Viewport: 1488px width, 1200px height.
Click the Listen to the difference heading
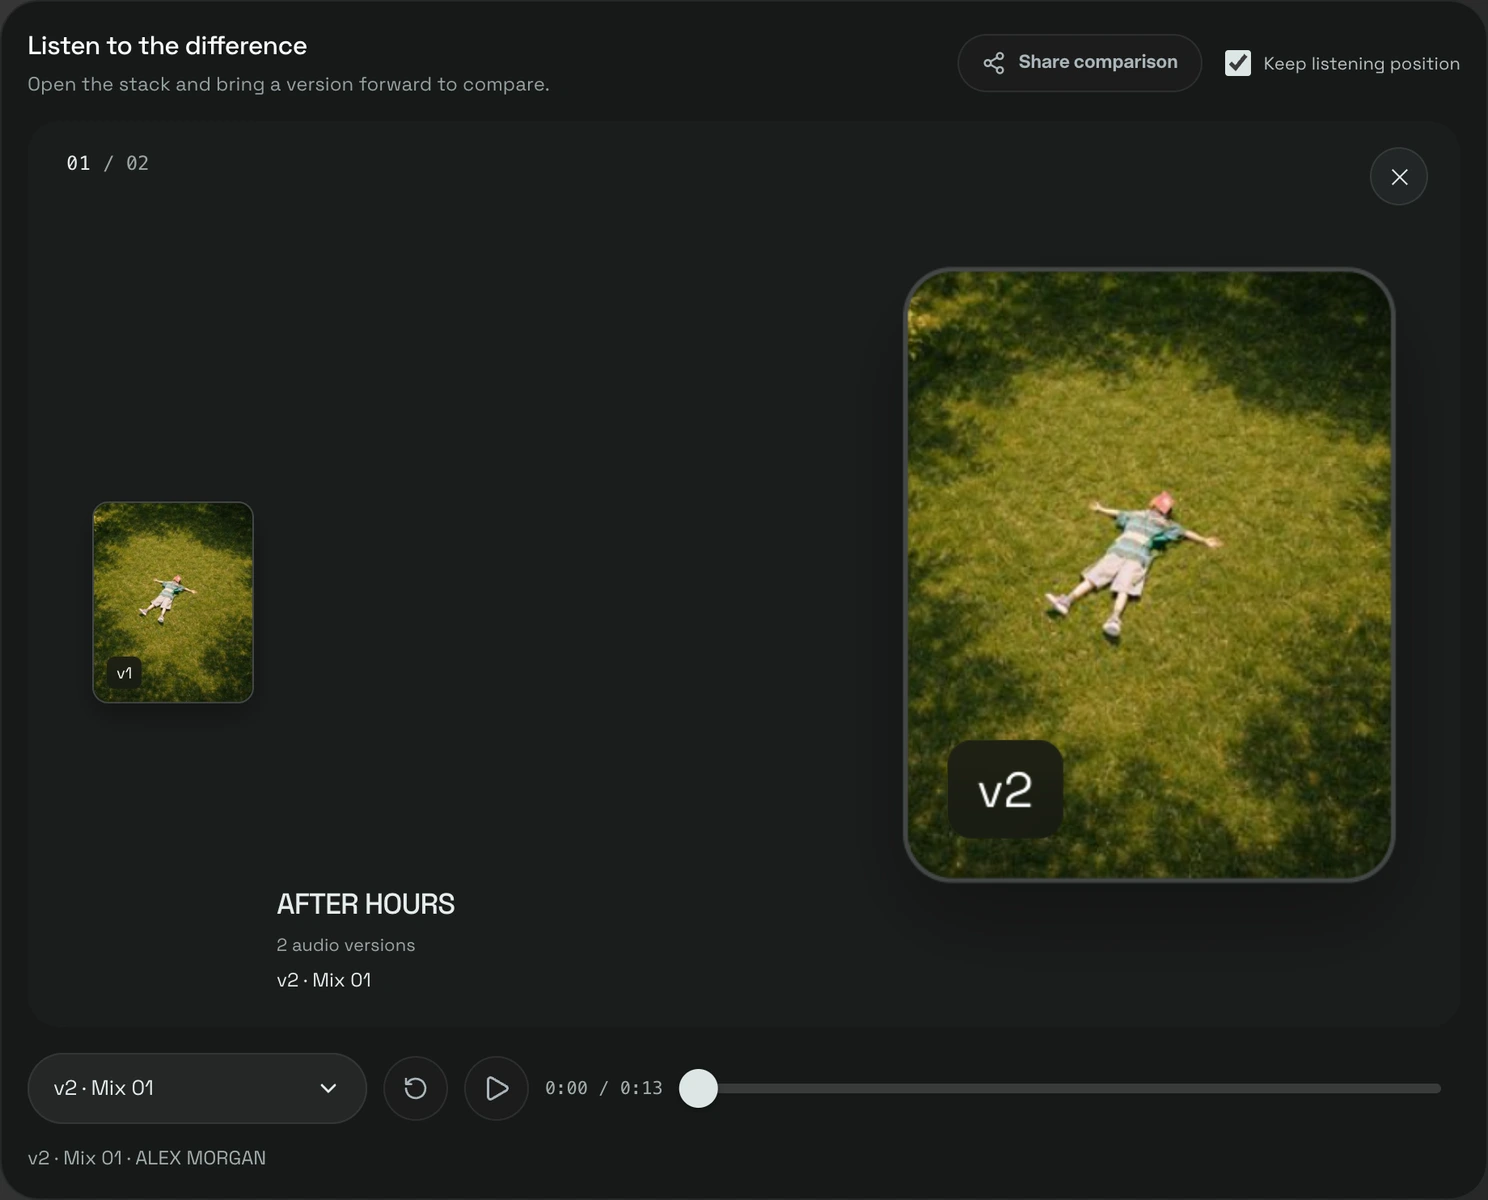[x=167, y=46]
